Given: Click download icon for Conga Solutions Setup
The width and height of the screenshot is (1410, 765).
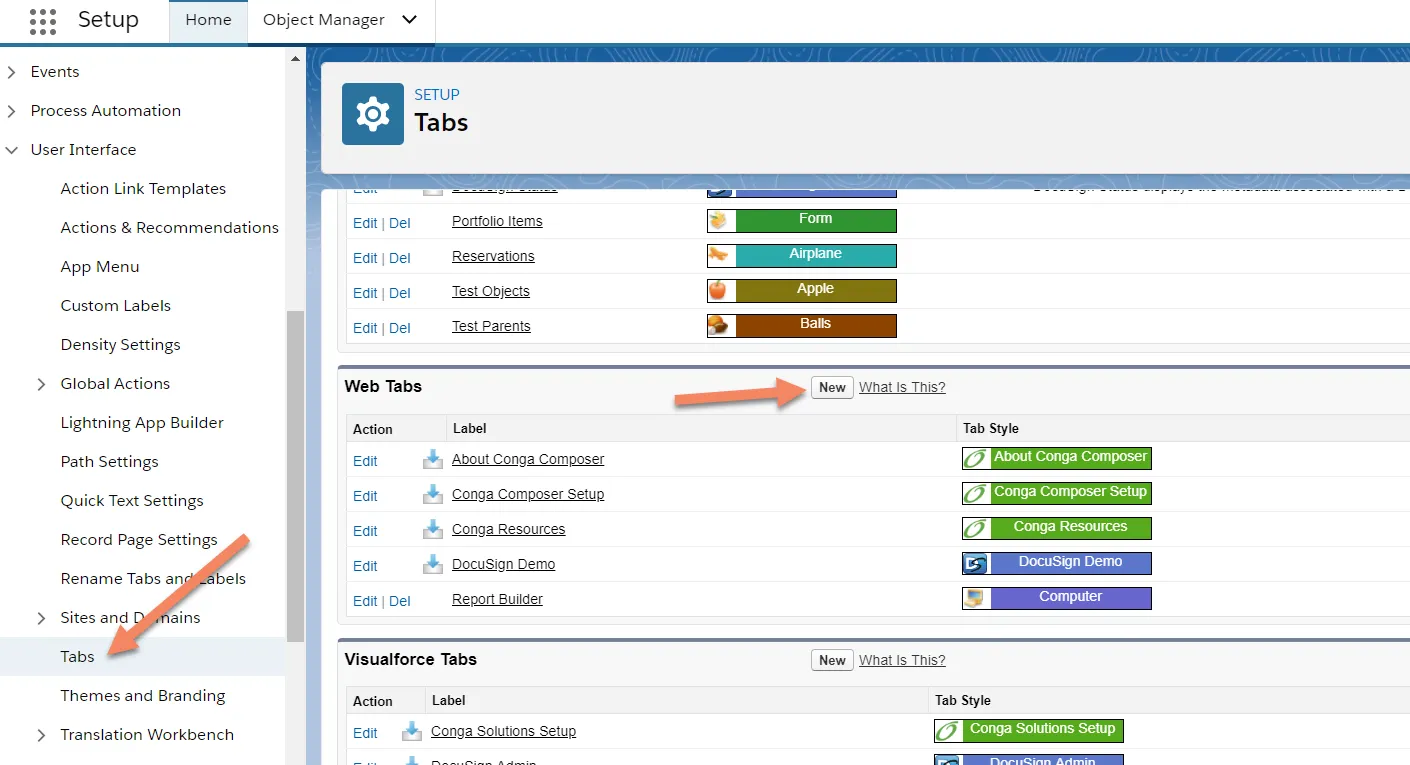Looking at the screenshot, I should (x=412, y=731).
